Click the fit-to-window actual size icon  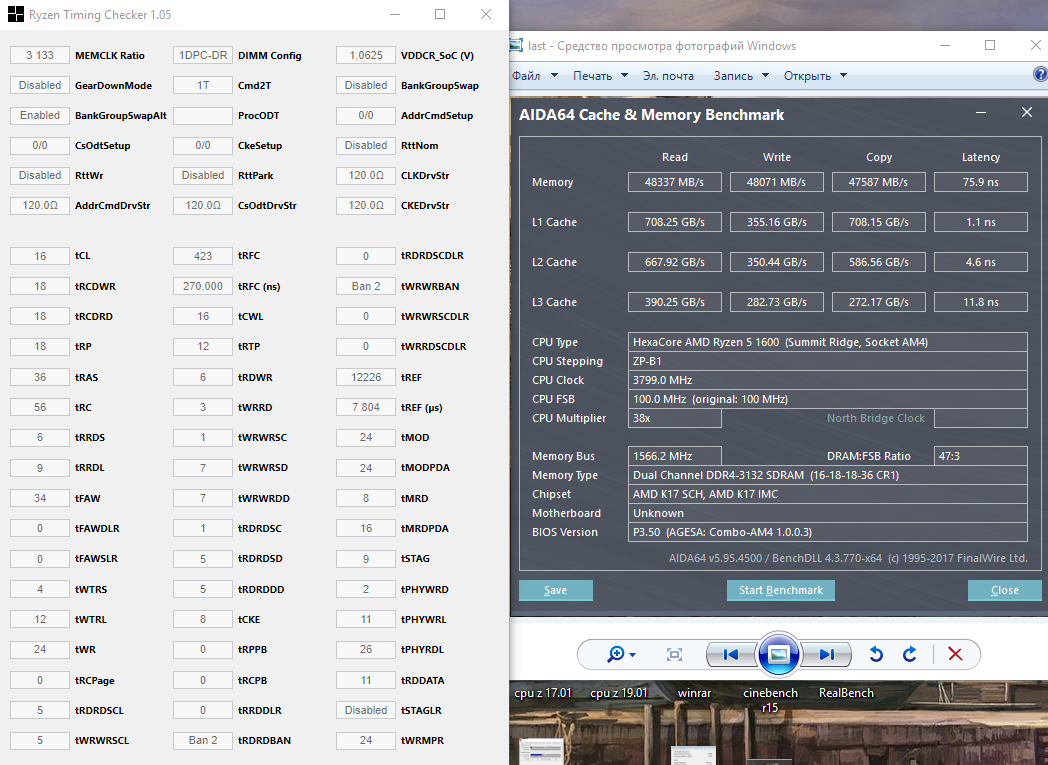[x=674, y=654]
